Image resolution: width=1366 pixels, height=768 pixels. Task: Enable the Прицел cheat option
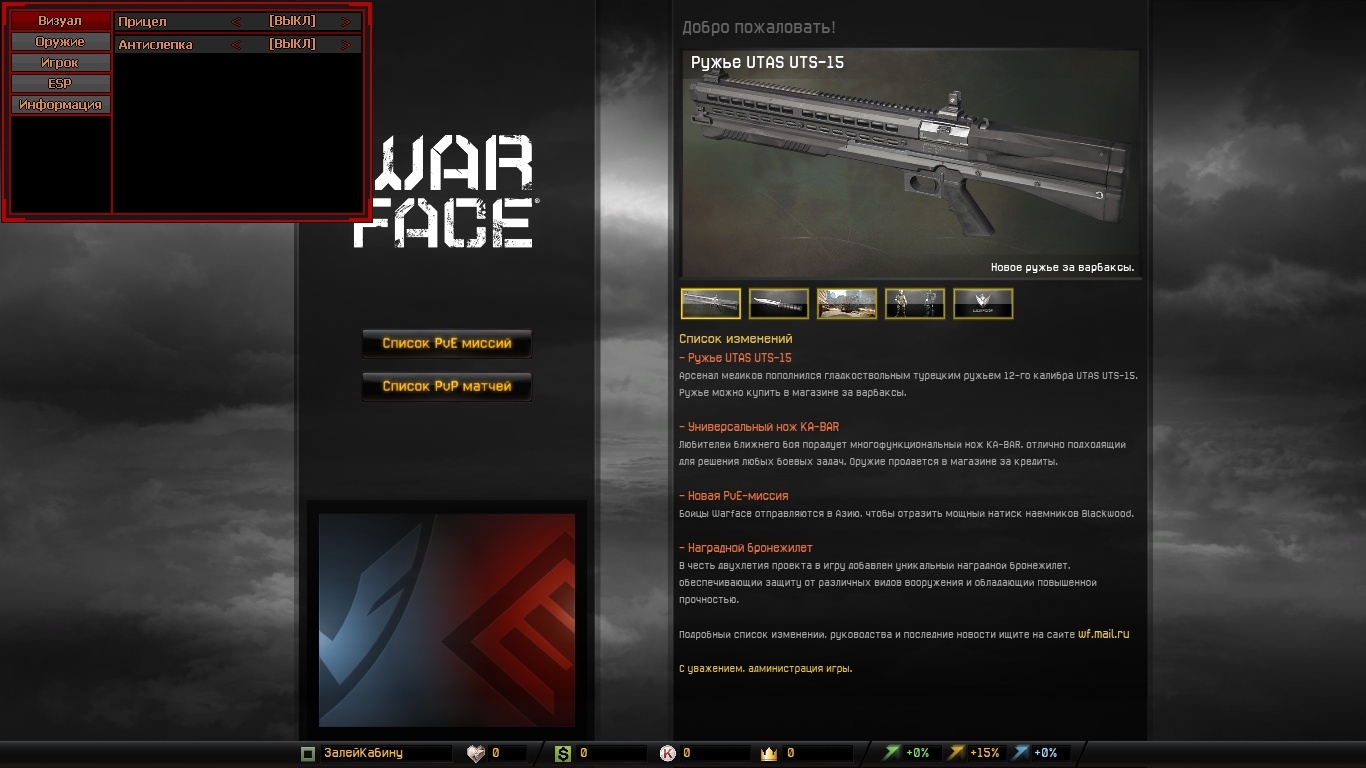click(x=292, y=21)
